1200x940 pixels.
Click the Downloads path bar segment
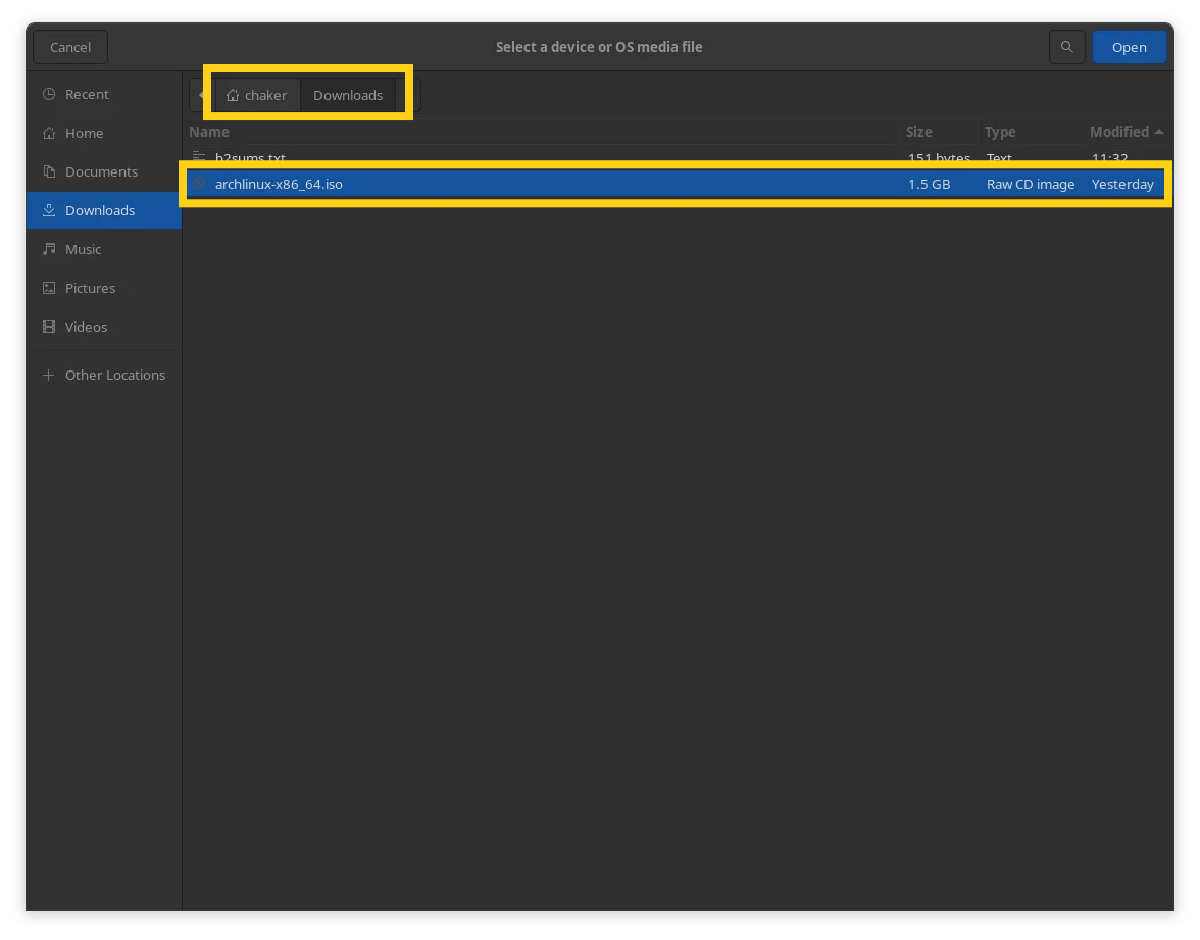(x=348, y=95)
